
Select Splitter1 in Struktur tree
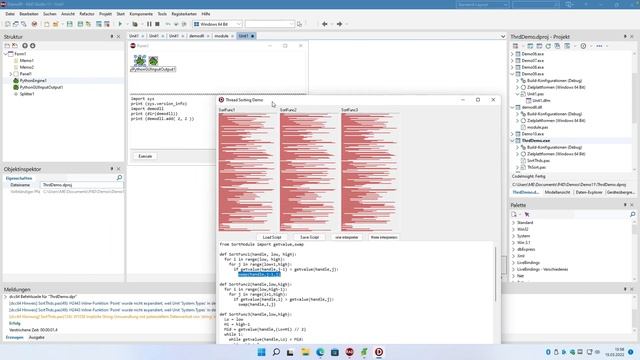pyautogui.click(x=27, y=94)
